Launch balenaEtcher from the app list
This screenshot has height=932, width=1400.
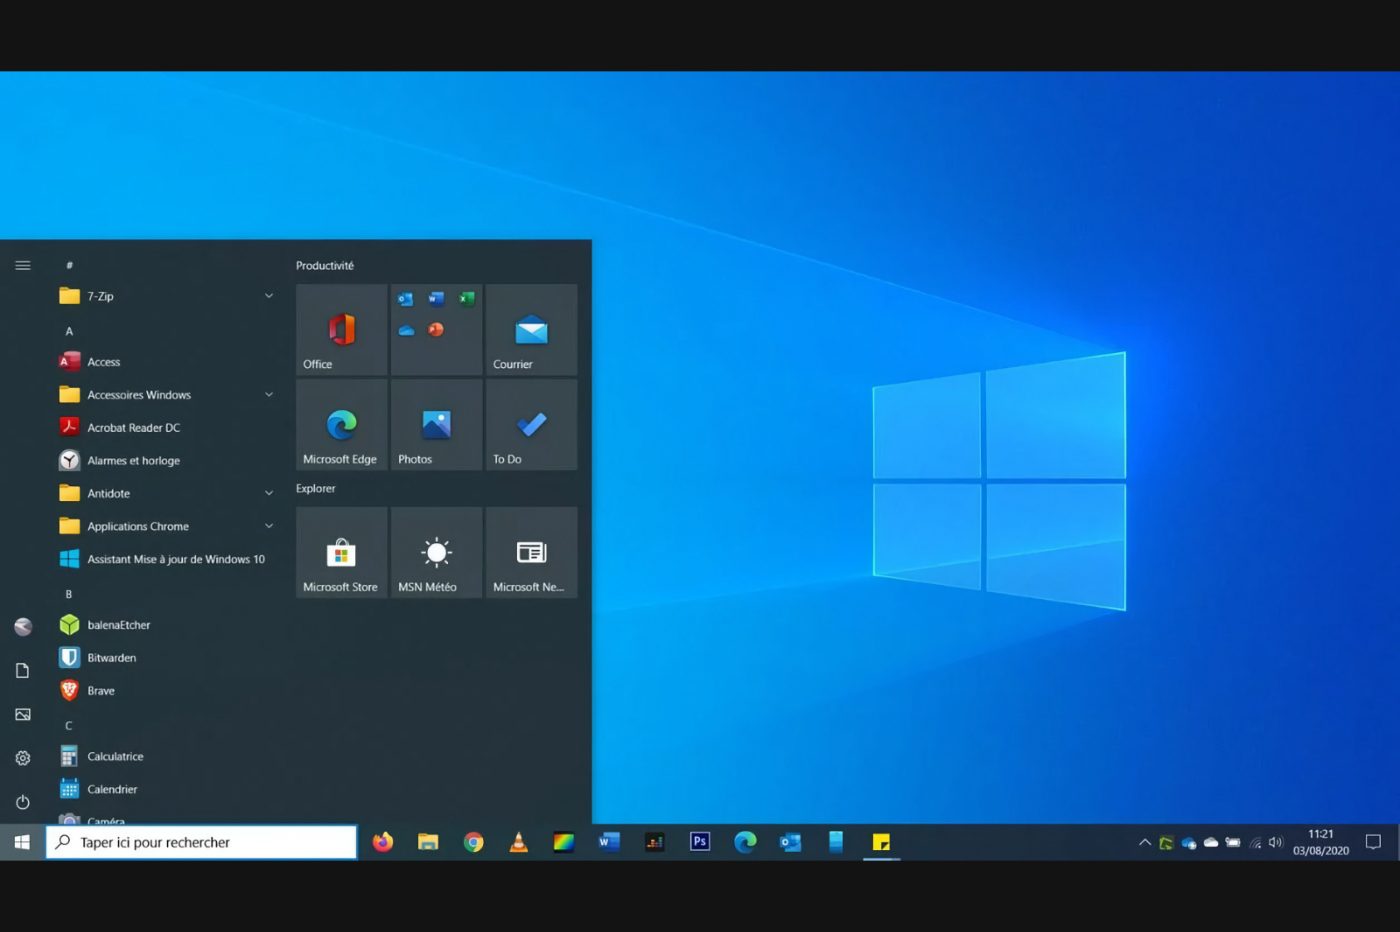[166, 625]
